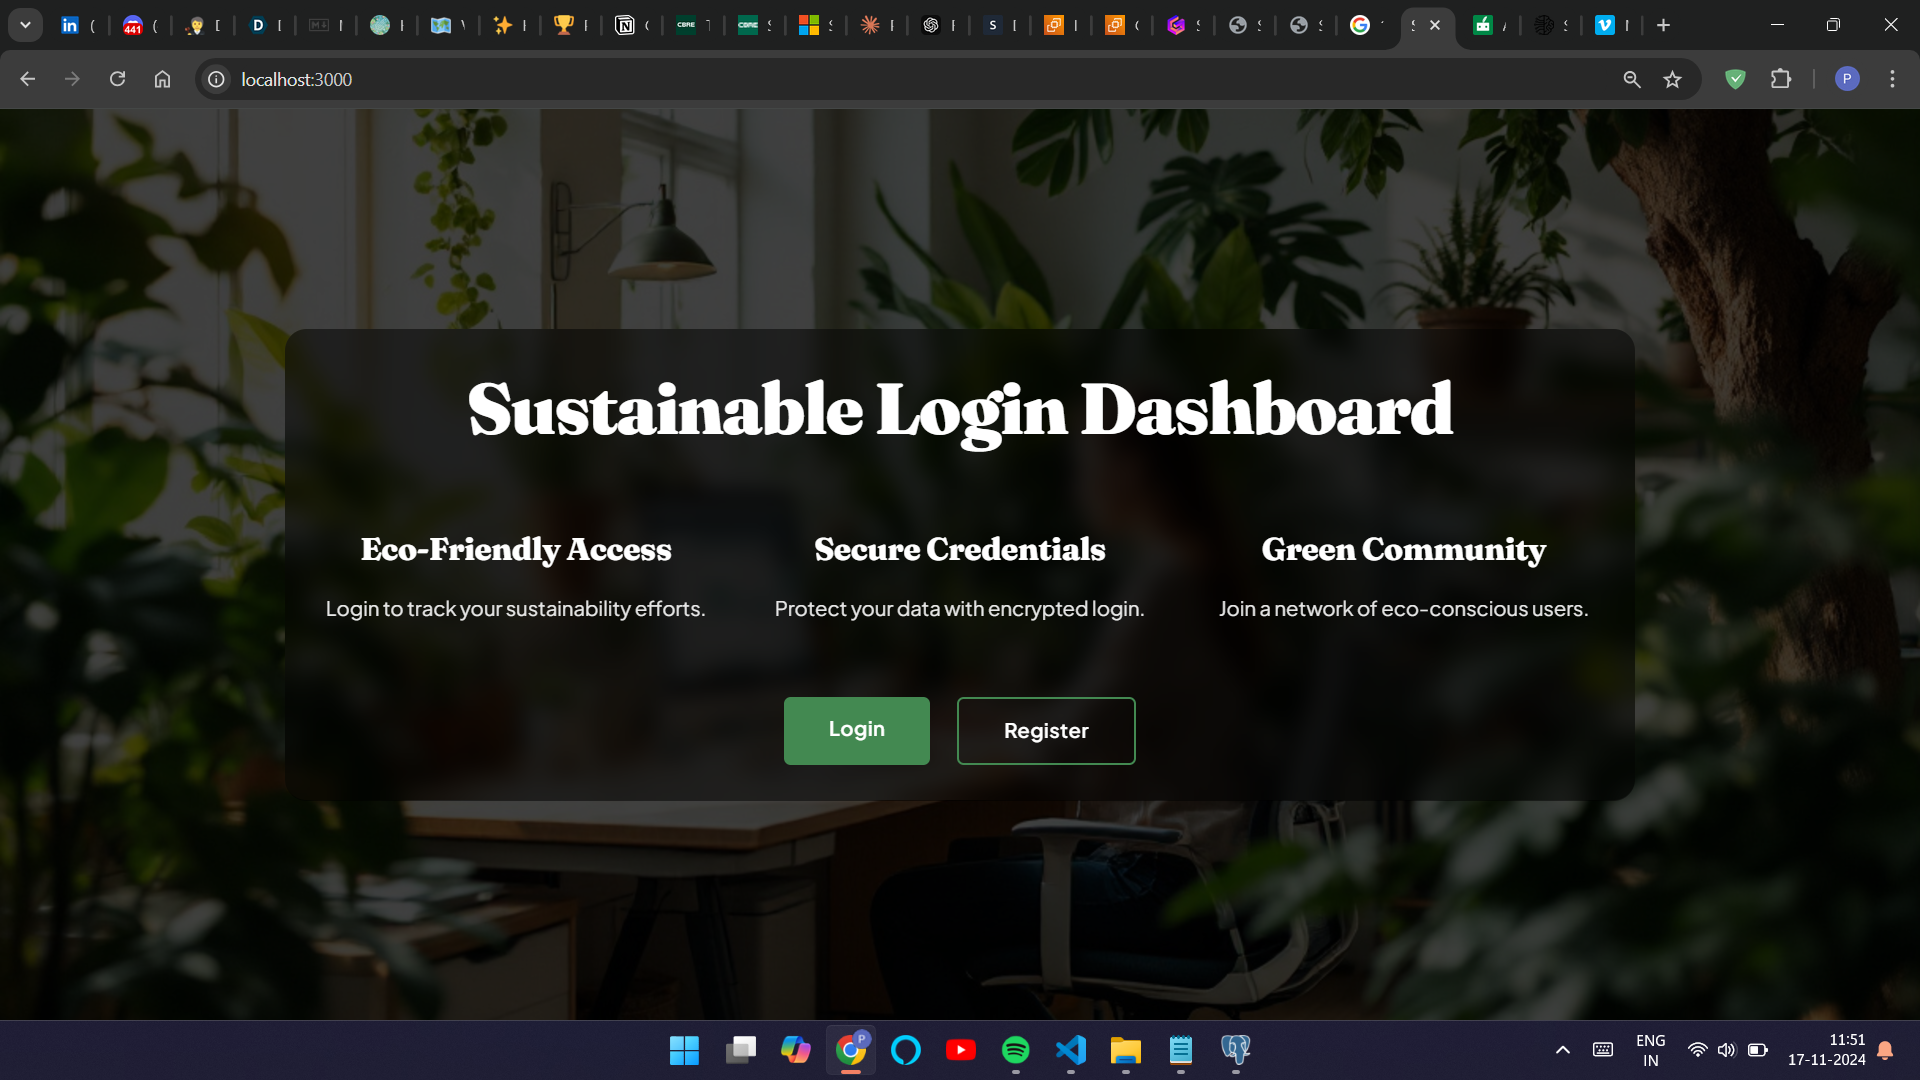
Task: Open YouTube from the taskbar
Action: 961,1050
